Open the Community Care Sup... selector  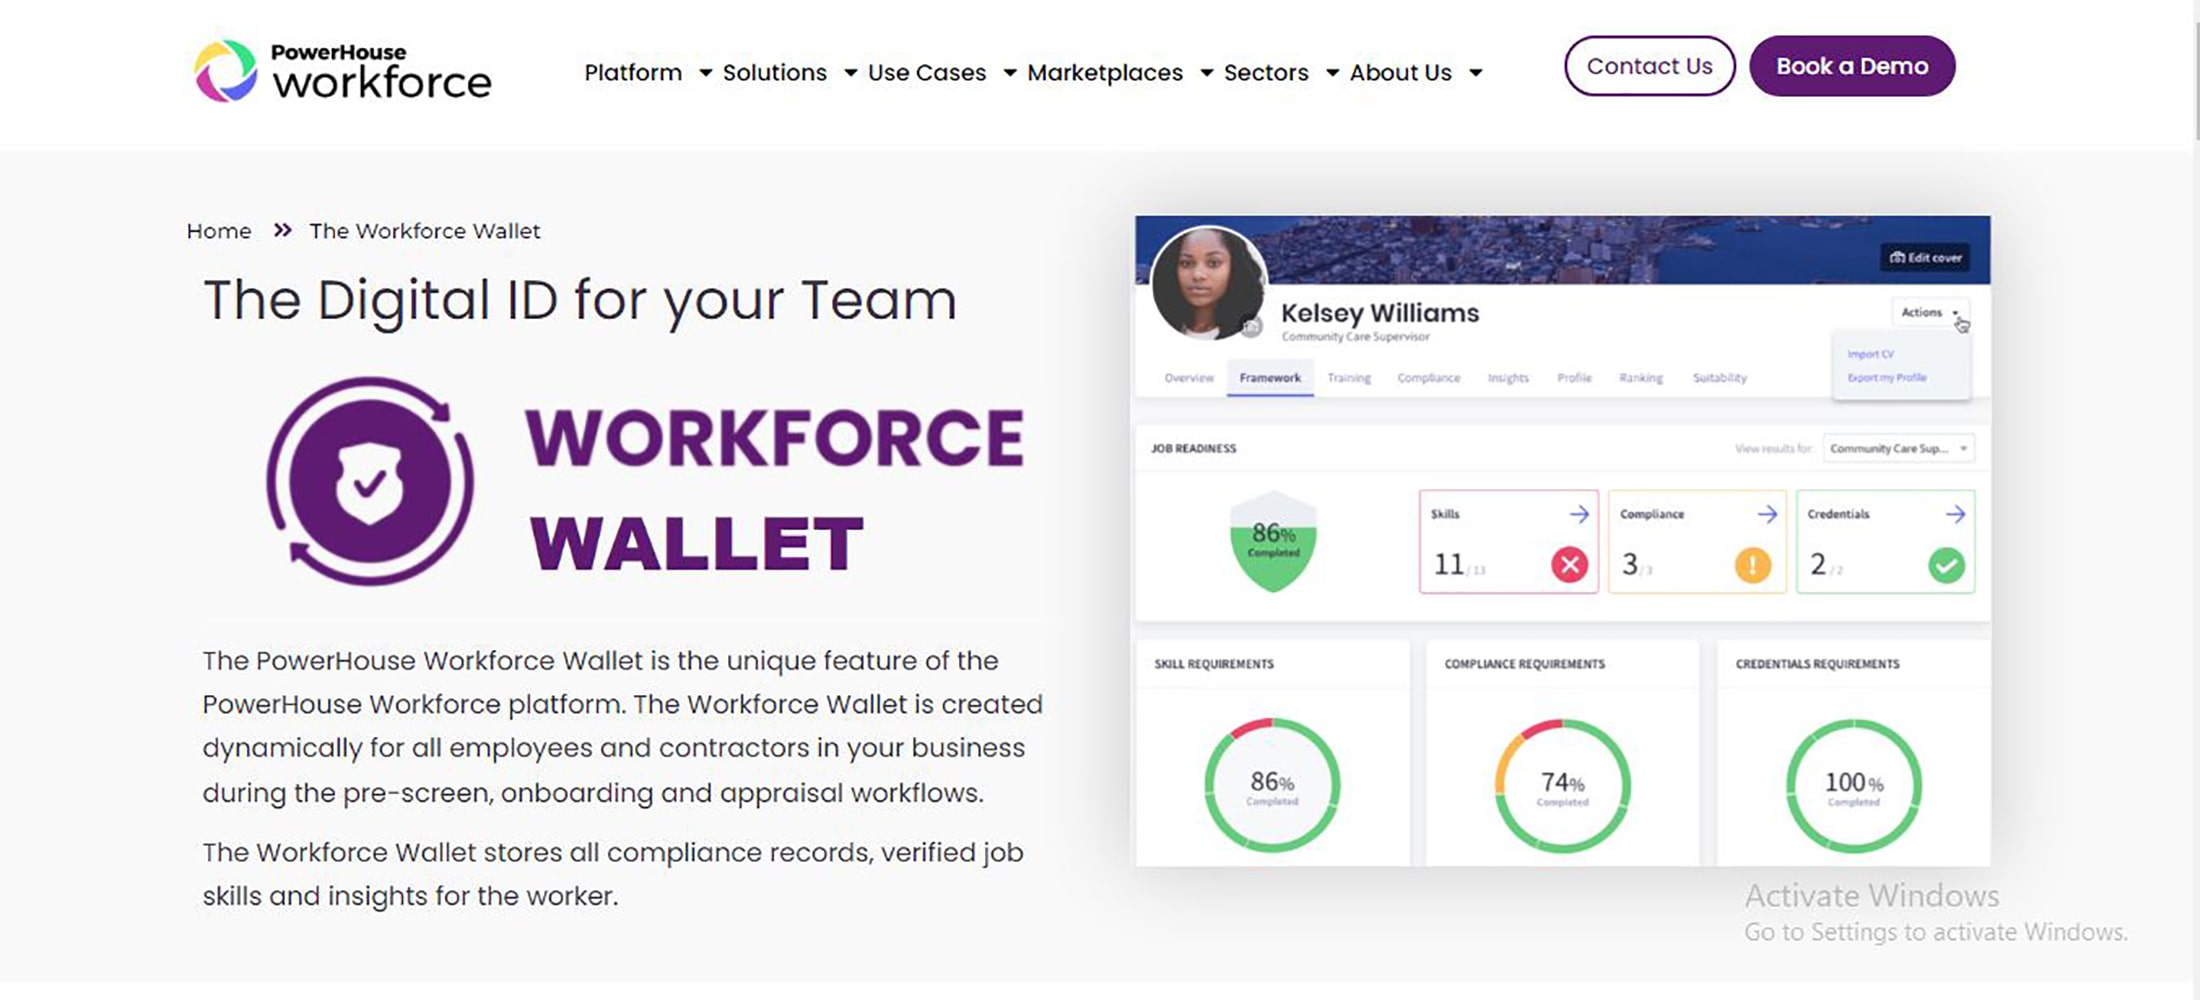tap(1897, 448)
